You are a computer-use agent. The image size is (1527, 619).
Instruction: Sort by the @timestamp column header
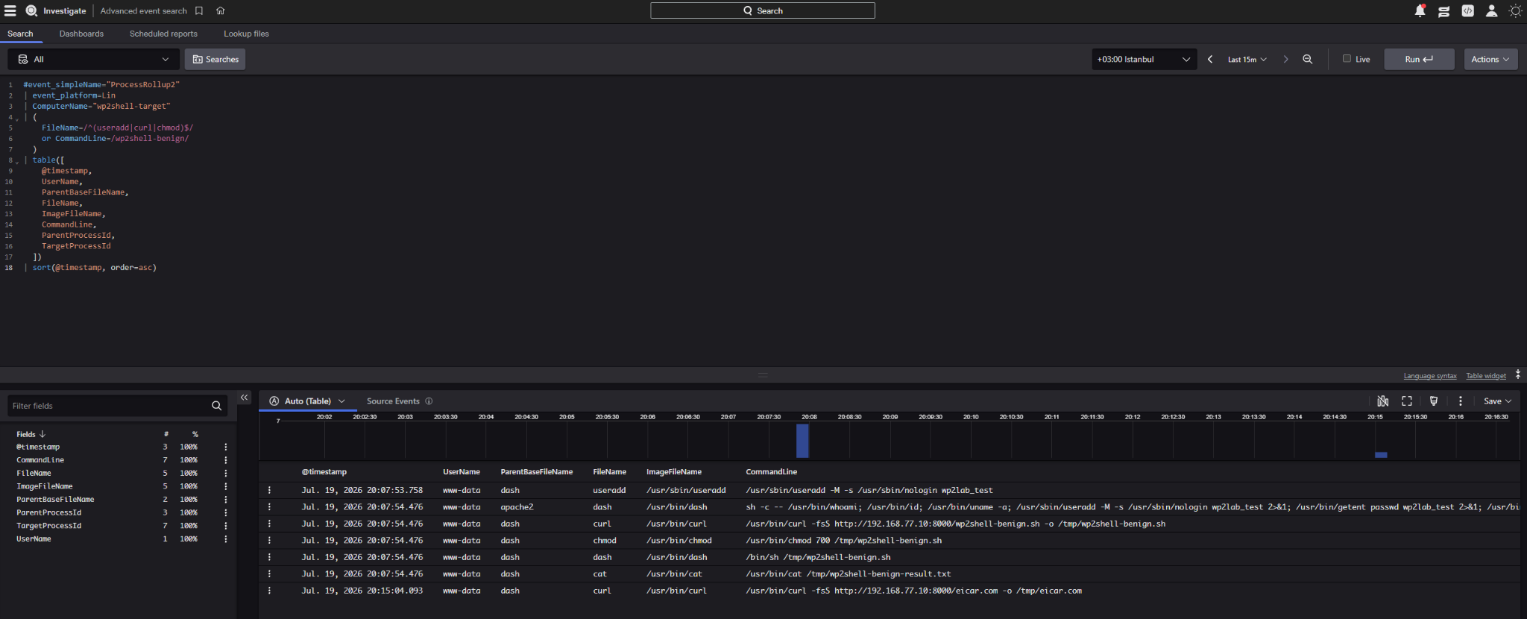pyautogui.click(x=324, y=471)
